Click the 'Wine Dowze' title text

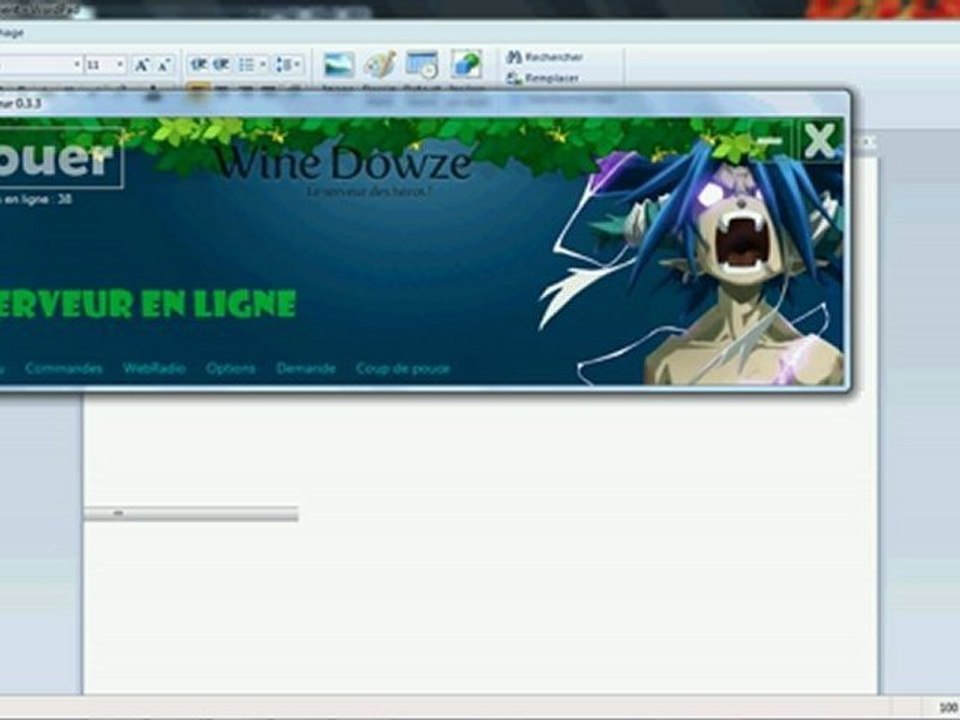[x=343, y=163]
